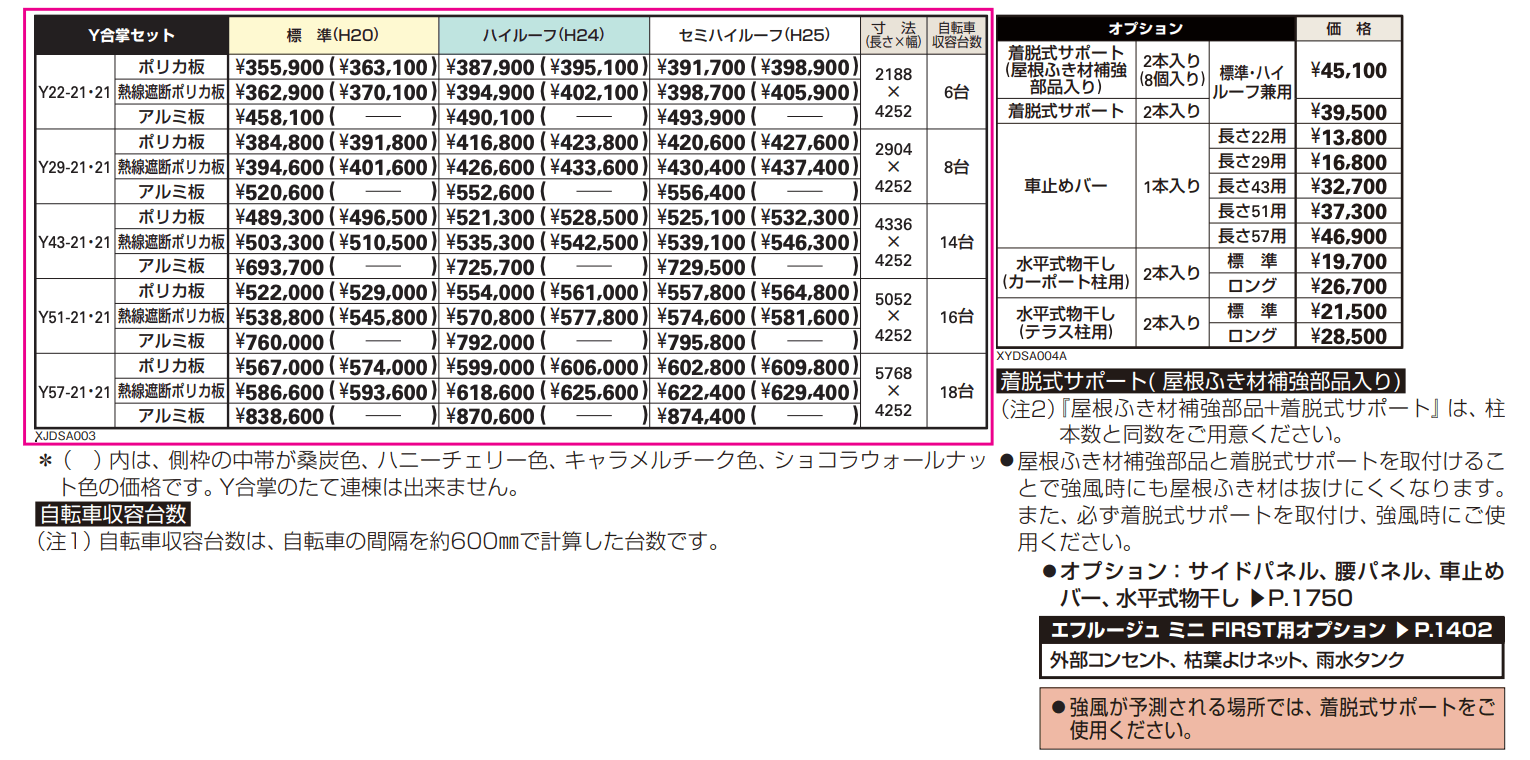Click the Y22-21・21 row label

(74, 92)
